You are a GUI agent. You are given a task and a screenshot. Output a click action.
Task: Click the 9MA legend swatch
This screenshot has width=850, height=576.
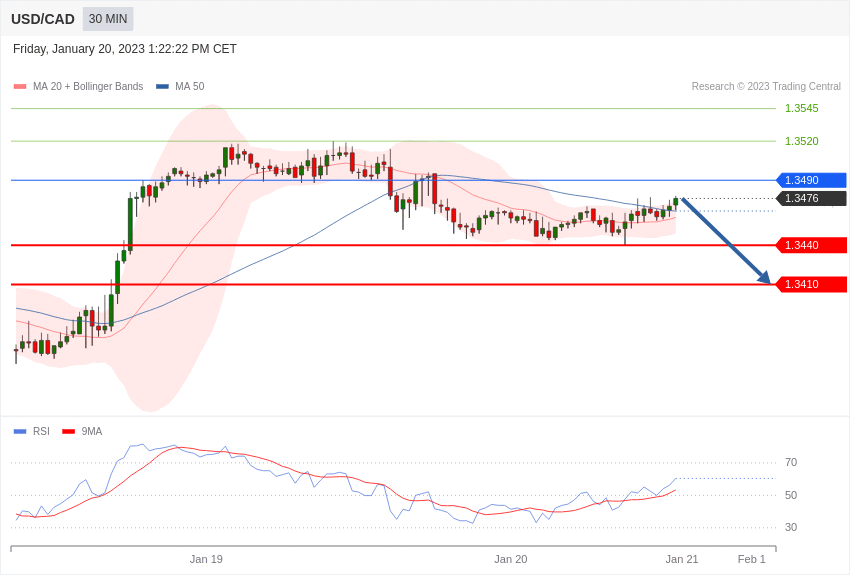[x=68, y=431]
